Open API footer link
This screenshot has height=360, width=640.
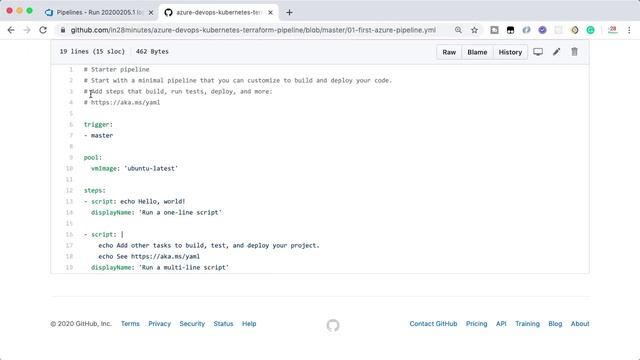[501, 323]
